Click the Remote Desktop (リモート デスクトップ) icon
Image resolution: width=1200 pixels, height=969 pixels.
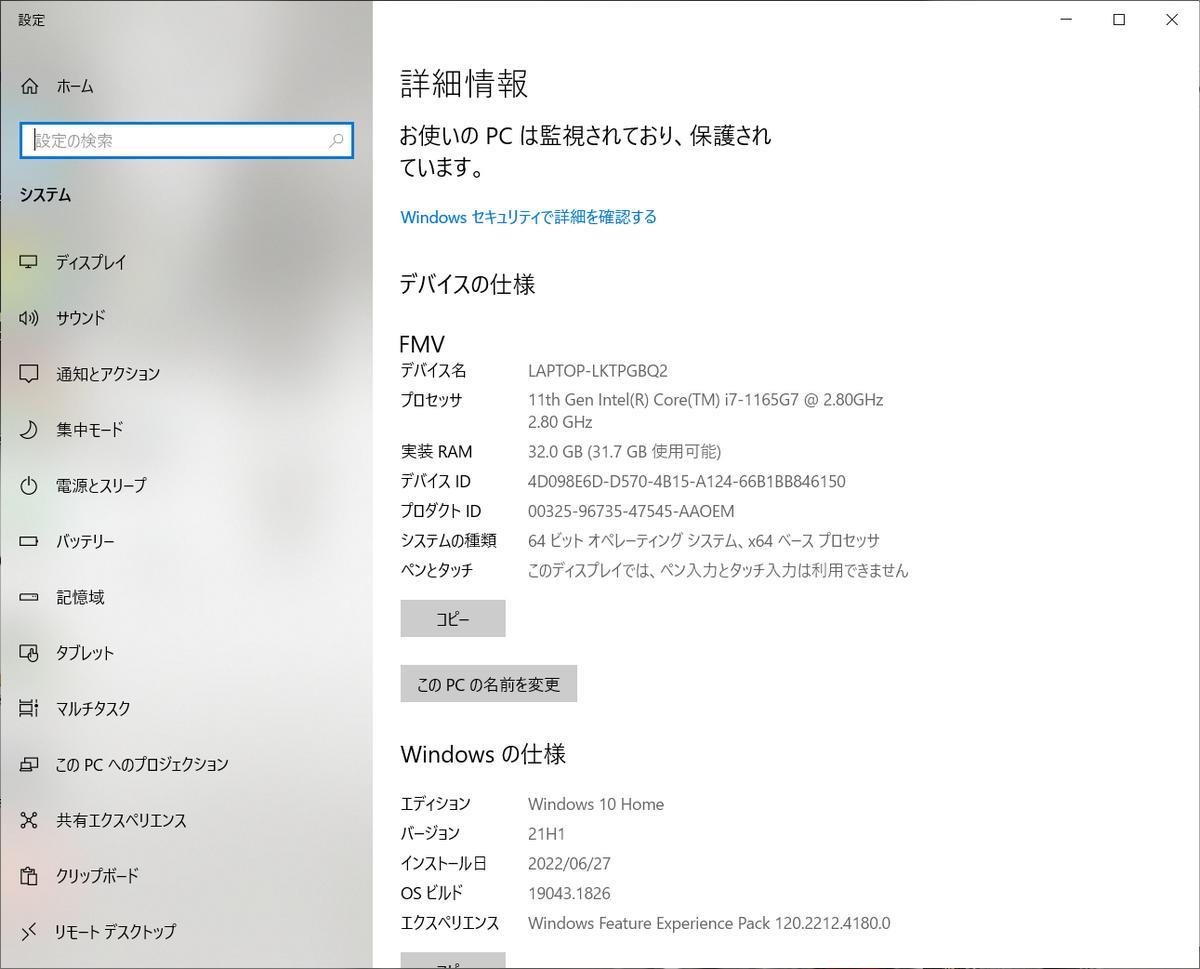click(x=29, y=932)
